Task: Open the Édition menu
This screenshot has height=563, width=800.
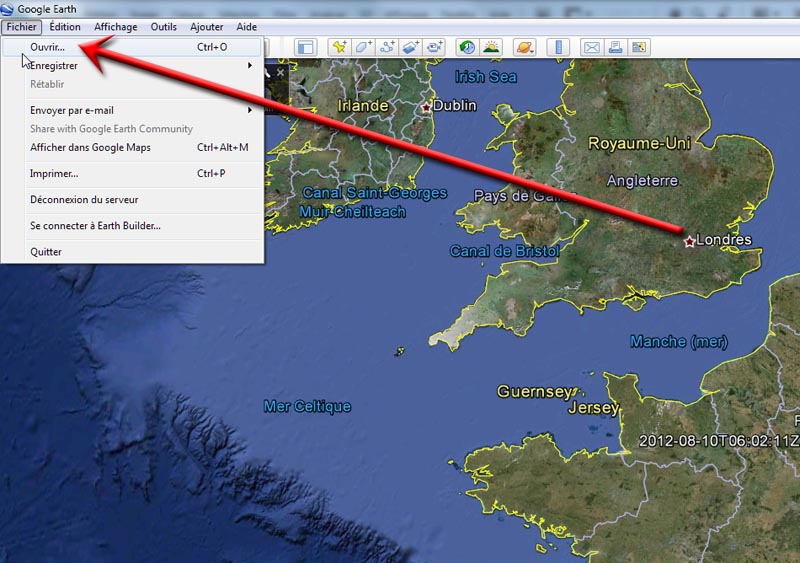Action: pyautogui.click(x=65, y=27)
